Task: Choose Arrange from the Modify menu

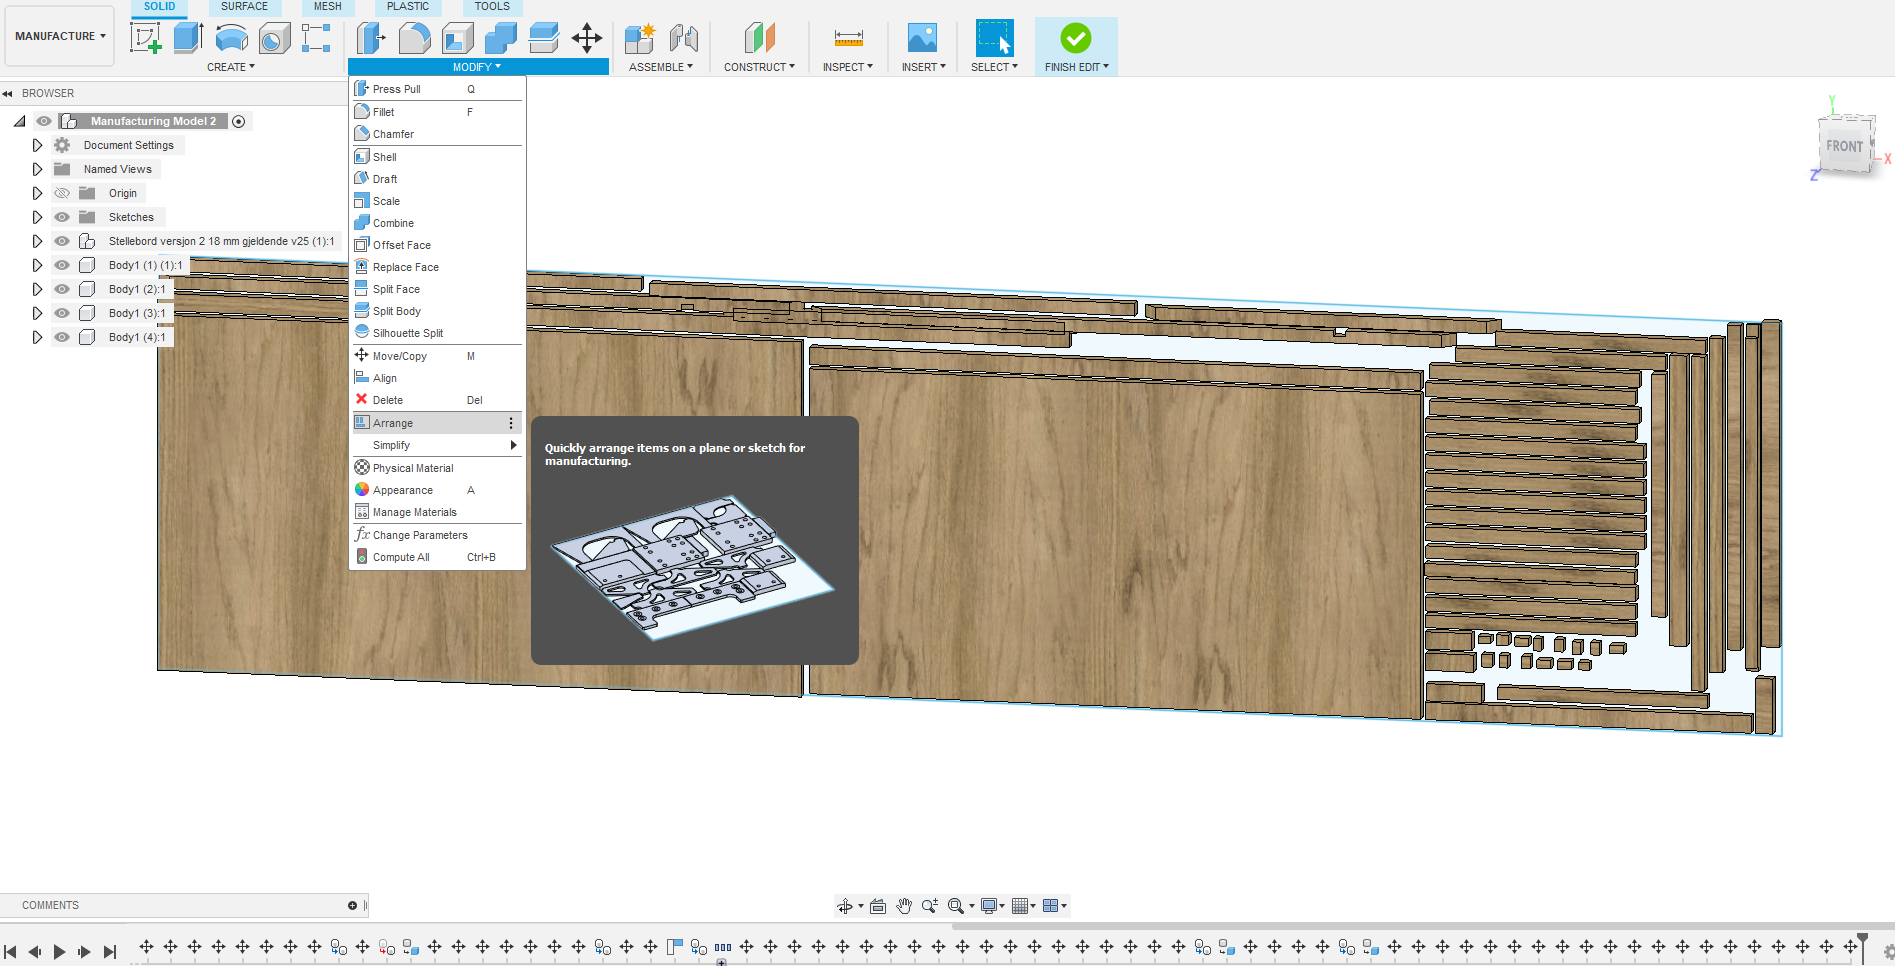Action: coord(393,423)
